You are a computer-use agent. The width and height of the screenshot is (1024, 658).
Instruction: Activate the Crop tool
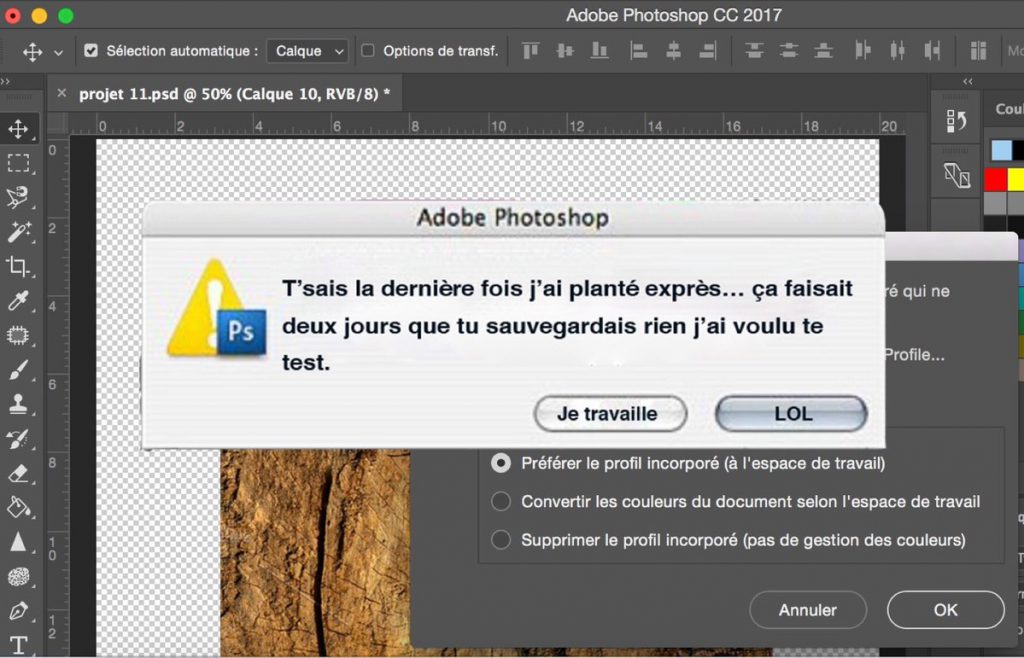(x=18, y=266)
